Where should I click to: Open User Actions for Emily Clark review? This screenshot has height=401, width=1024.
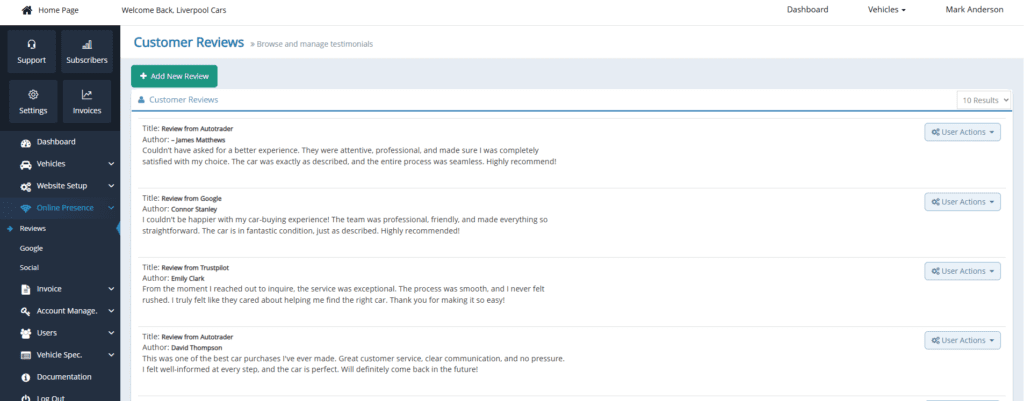pyautogui.click(x=962, y=271)
